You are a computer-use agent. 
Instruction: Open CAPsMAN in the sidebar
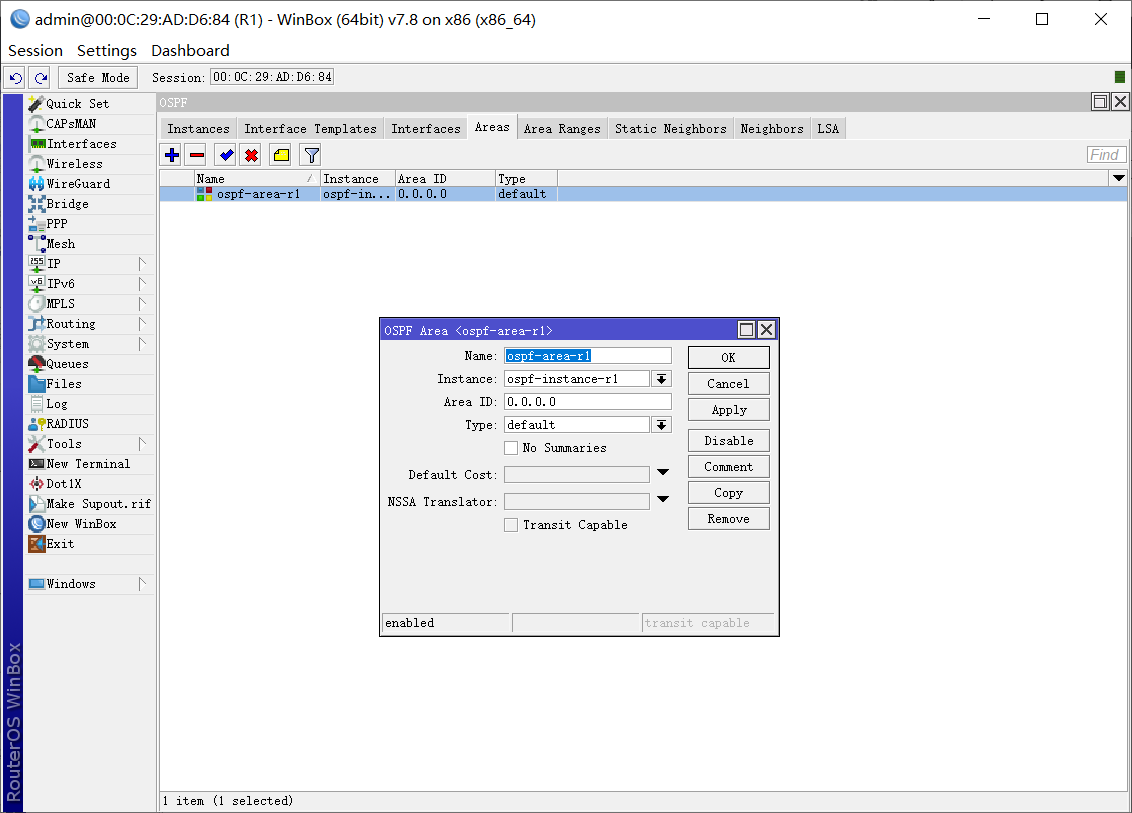click(x=90, y=123)
